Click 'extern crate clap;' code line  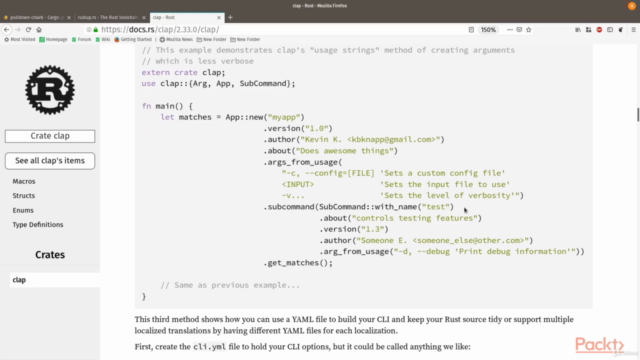pos(183,72)
